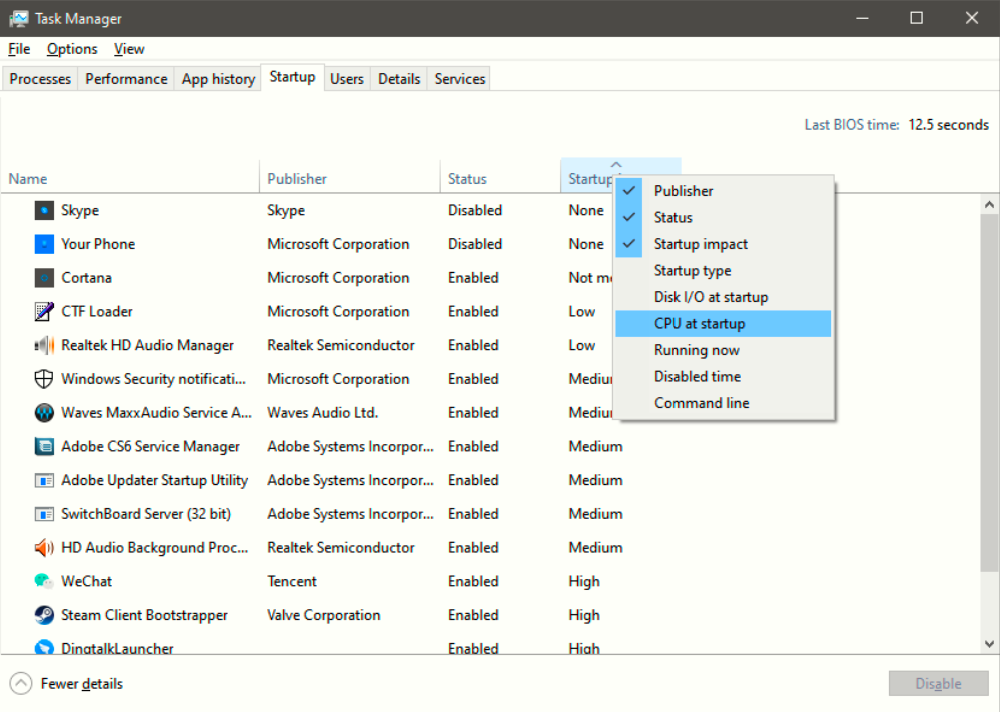This screenshot has height=712, width=1000.
Task: Switch to the Details tab
Action: (399, 79)
